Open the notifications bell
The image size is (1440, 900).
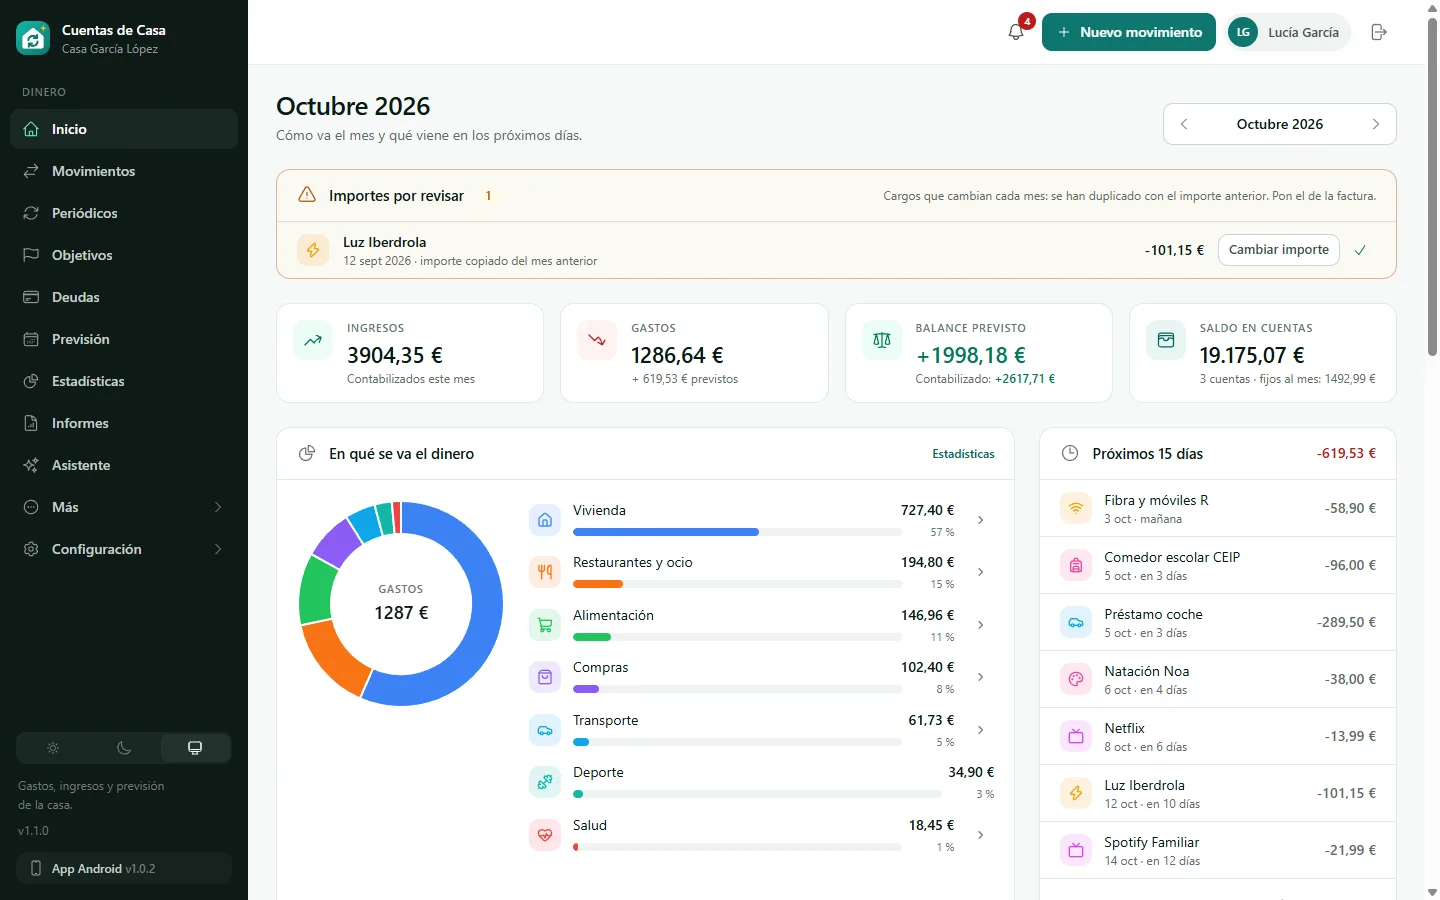coord(1016,32)
